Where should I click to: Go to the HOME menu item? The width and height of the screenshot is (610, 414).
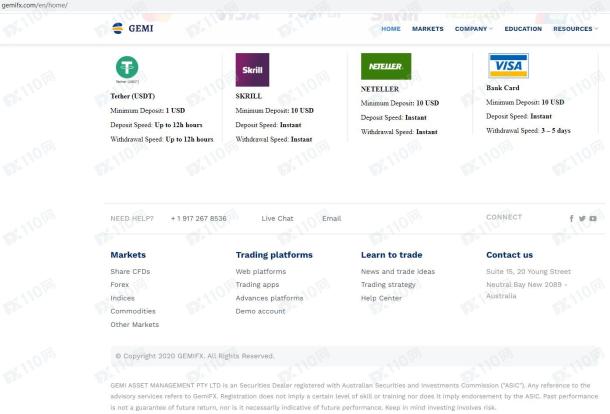tap(391, 29)
